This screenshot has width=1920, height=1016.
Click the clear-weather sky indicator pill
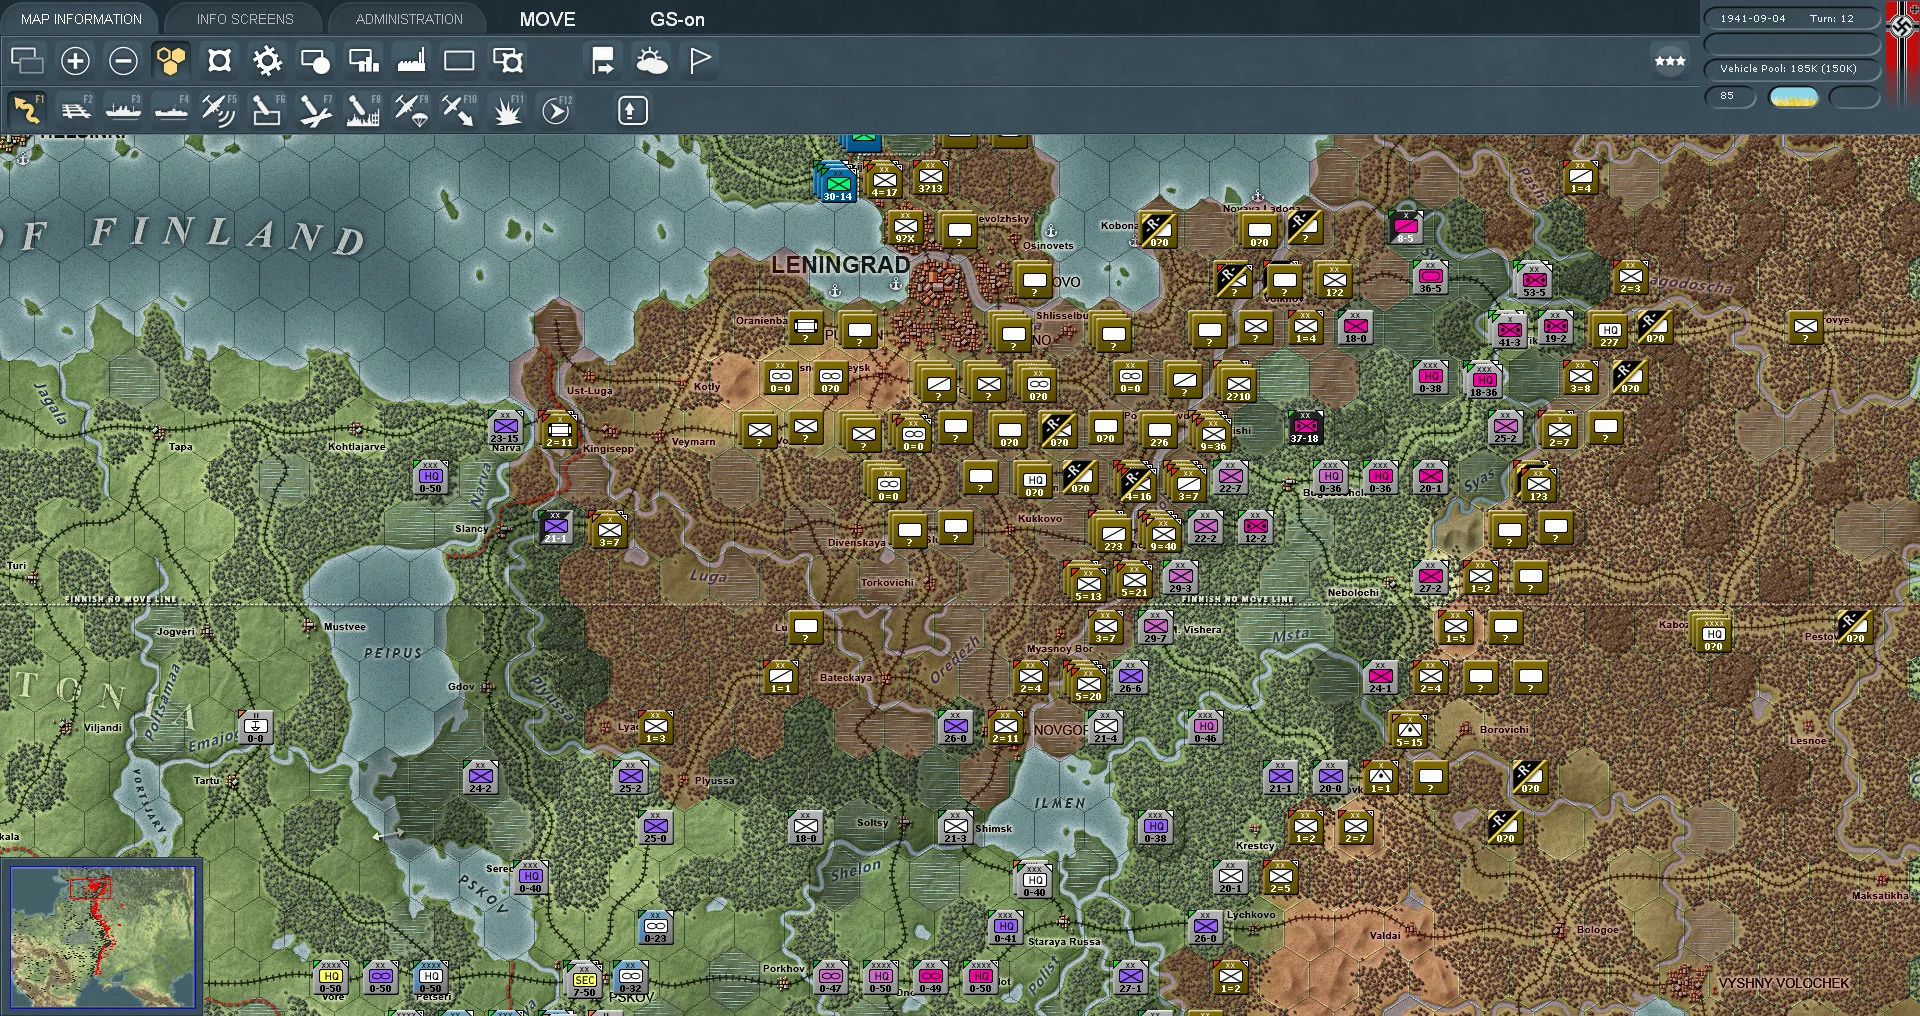(x=1793, y=96)
